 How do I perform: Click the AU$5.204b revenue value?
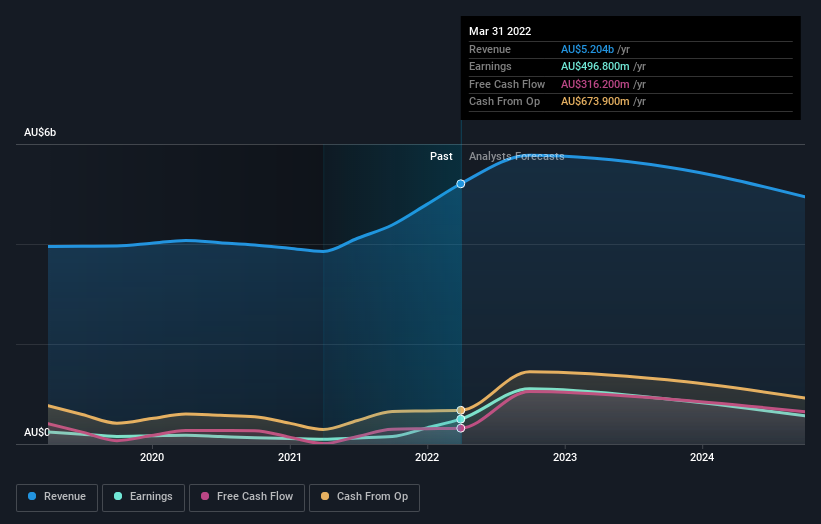(587, 49)
